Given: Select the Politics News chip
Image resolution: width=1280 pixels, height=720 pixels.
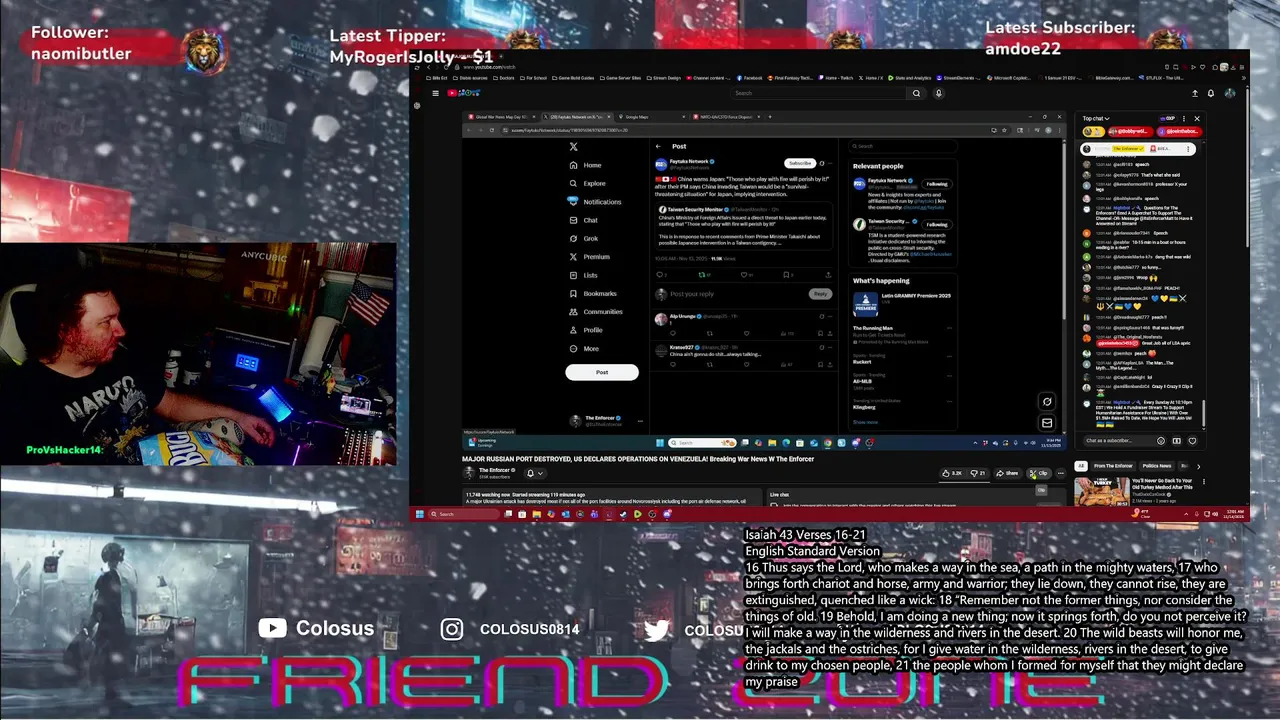Looking at the screenshot, I should (1157, 466).
